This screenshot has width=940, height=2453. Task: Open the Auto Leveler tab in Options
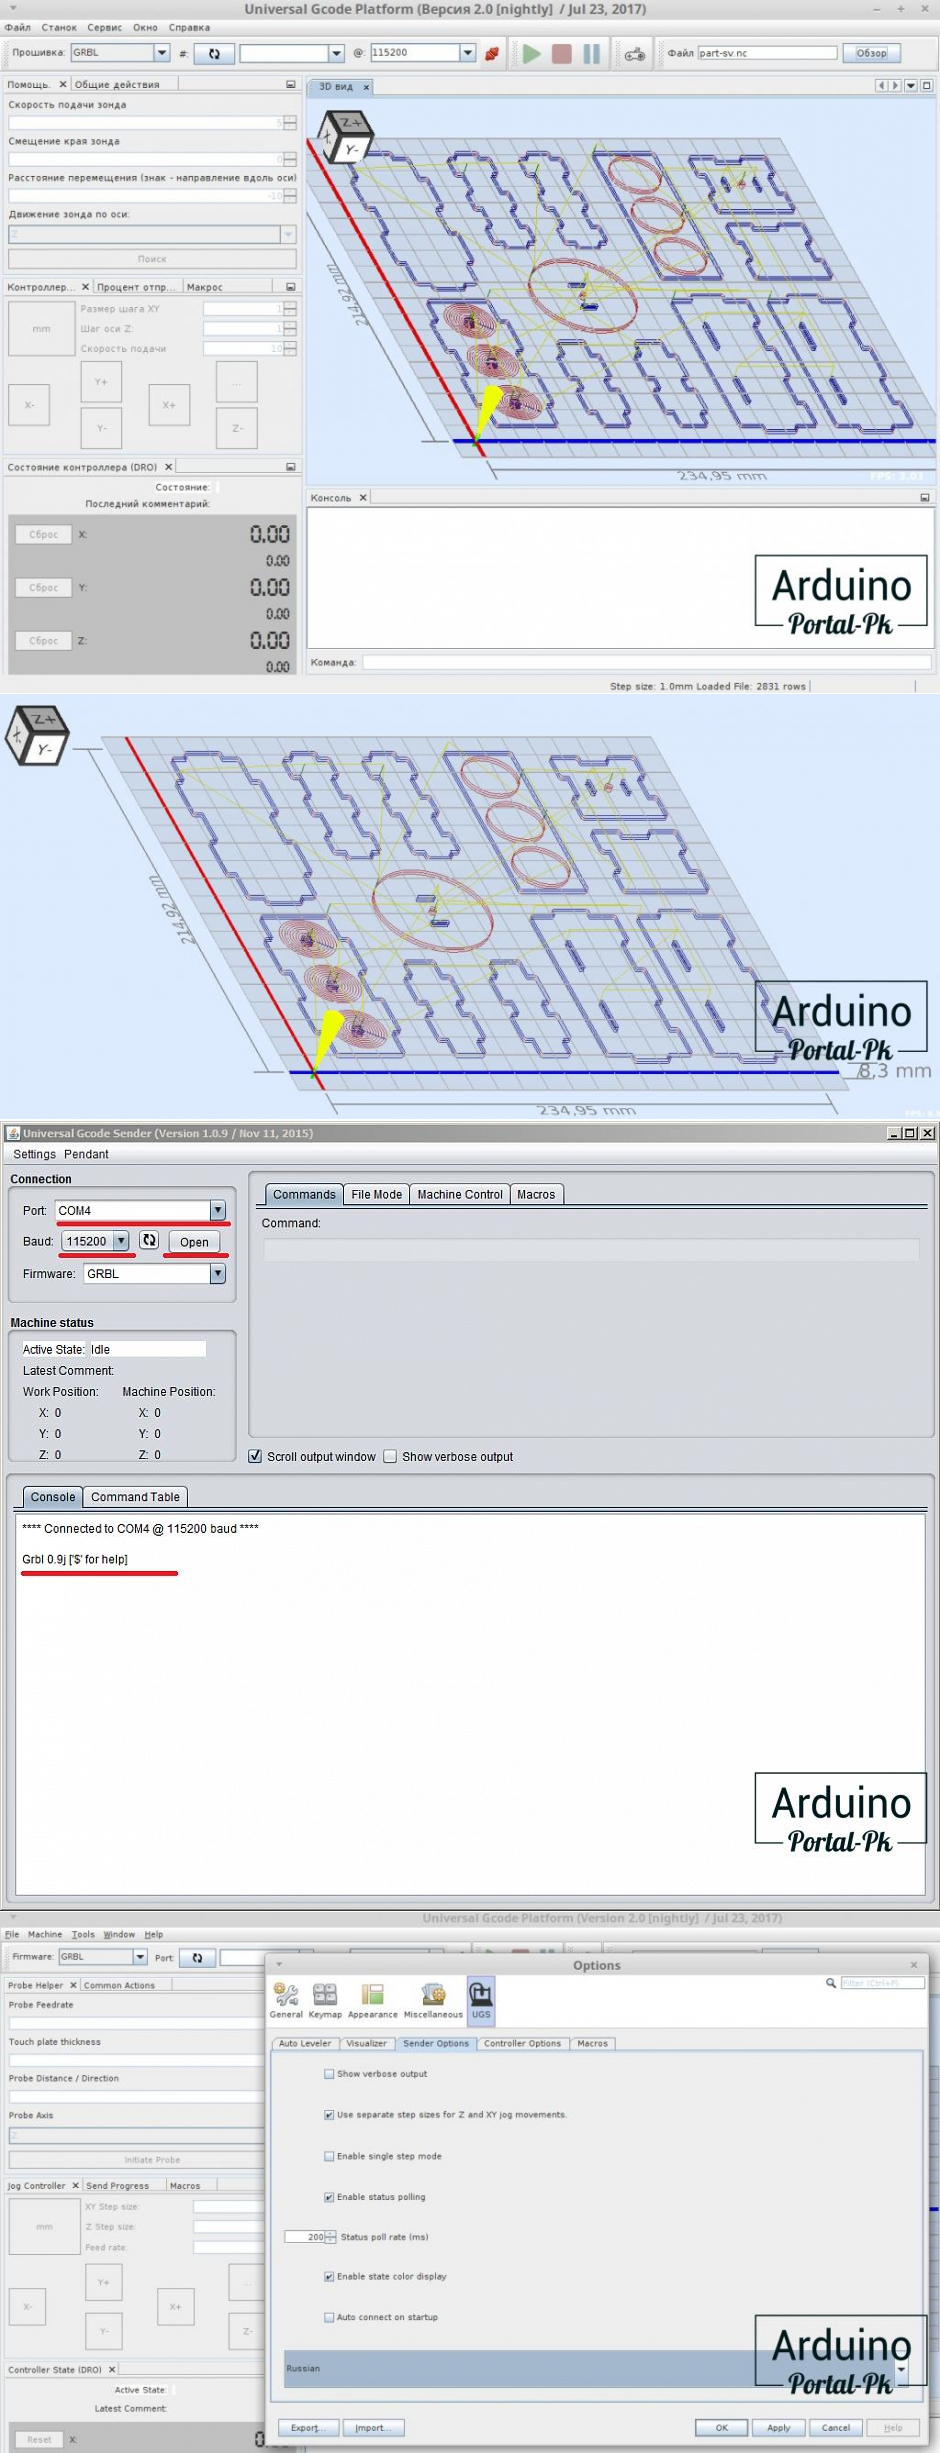click(x=305, y=2044)
